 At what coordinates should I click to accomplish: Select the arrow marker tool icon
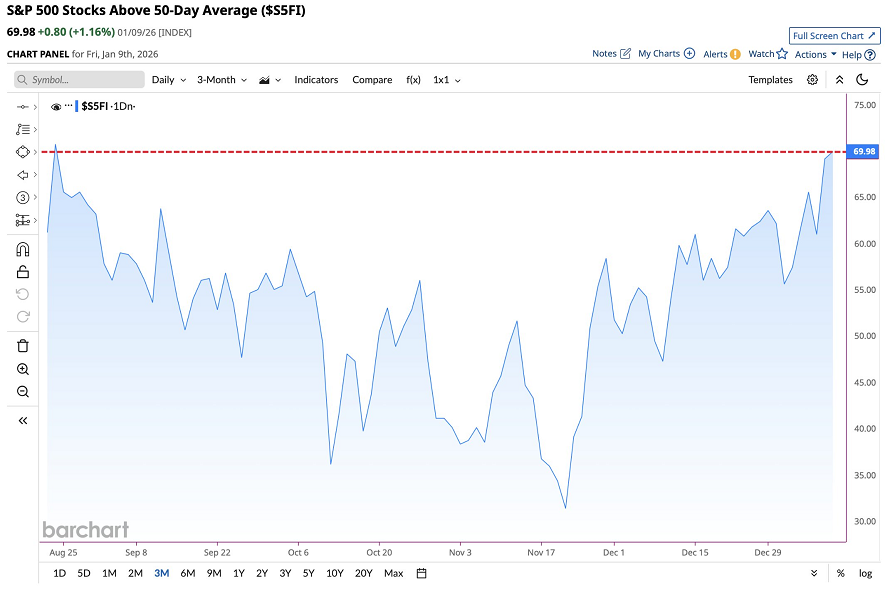pos(23,175)
